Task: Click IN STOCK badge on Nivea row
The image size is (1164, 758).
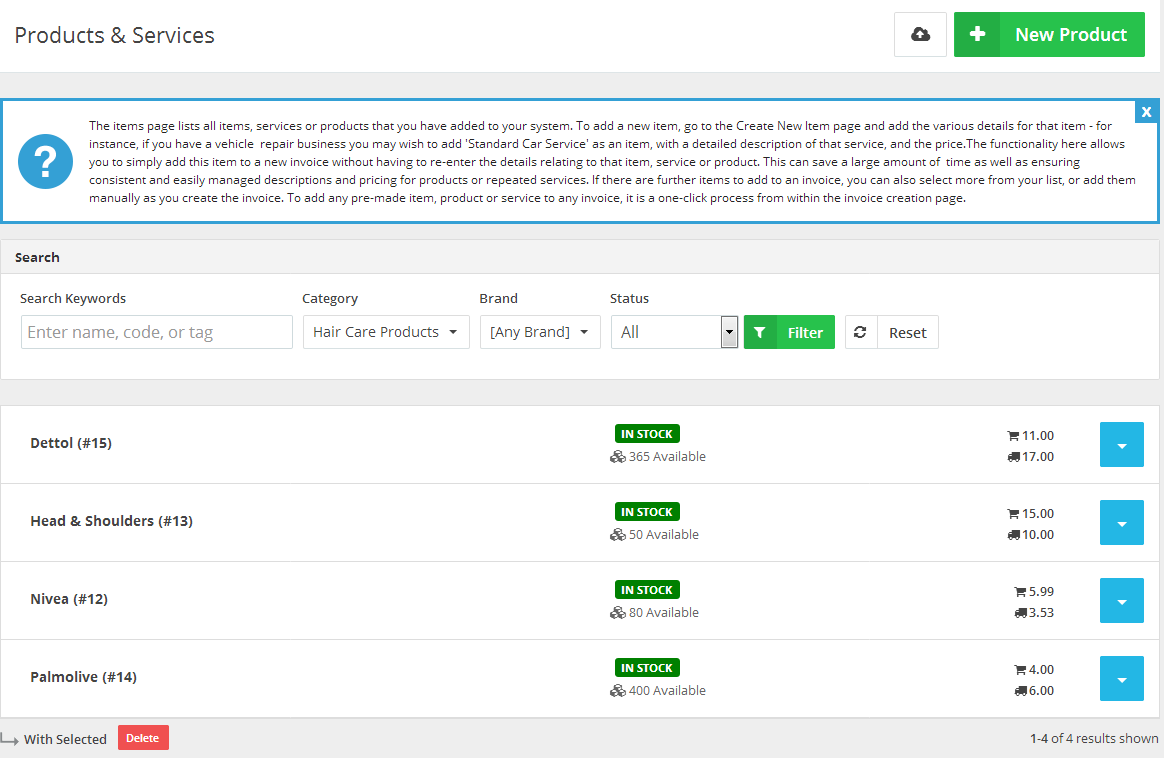Action: (x=647, y=589)
